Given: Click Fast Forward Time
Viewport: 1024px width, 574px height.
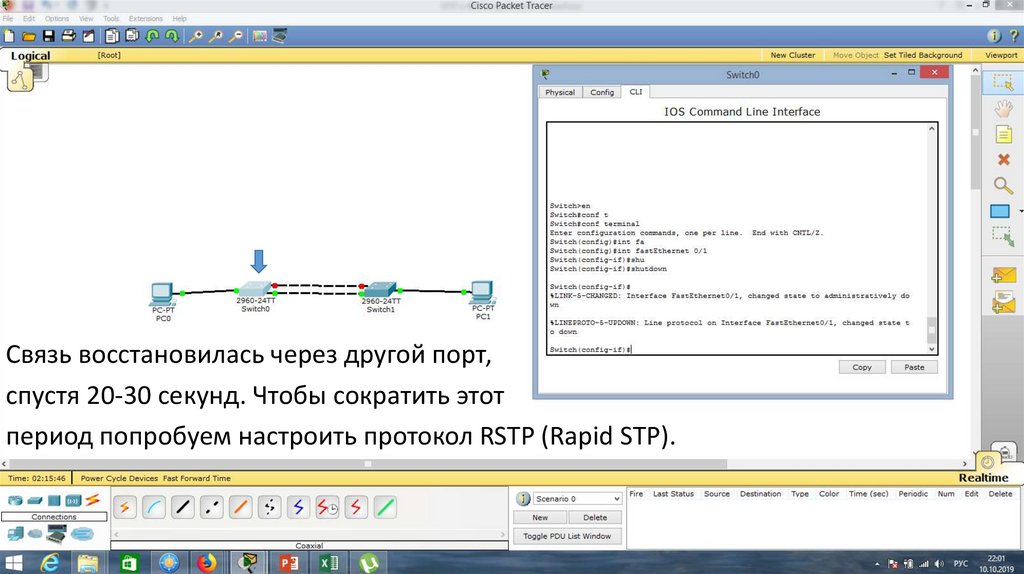Looking at the screenshot, I should (x=197, y=478).
